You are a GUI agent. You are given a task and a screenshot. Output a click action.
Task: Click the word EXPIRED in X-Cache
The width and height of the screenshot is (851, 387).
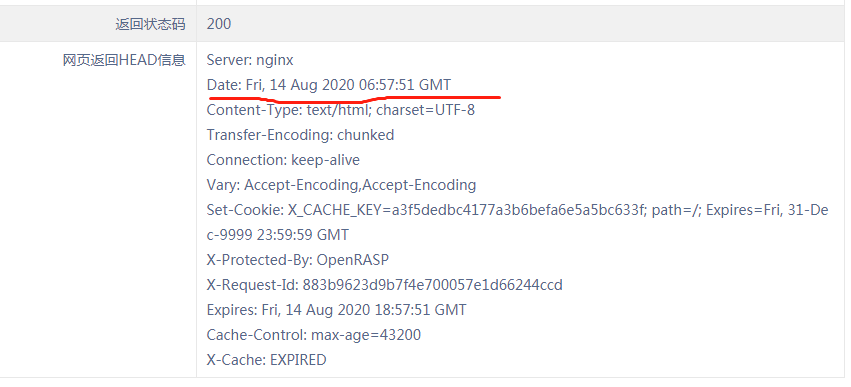tap(298, 360)
